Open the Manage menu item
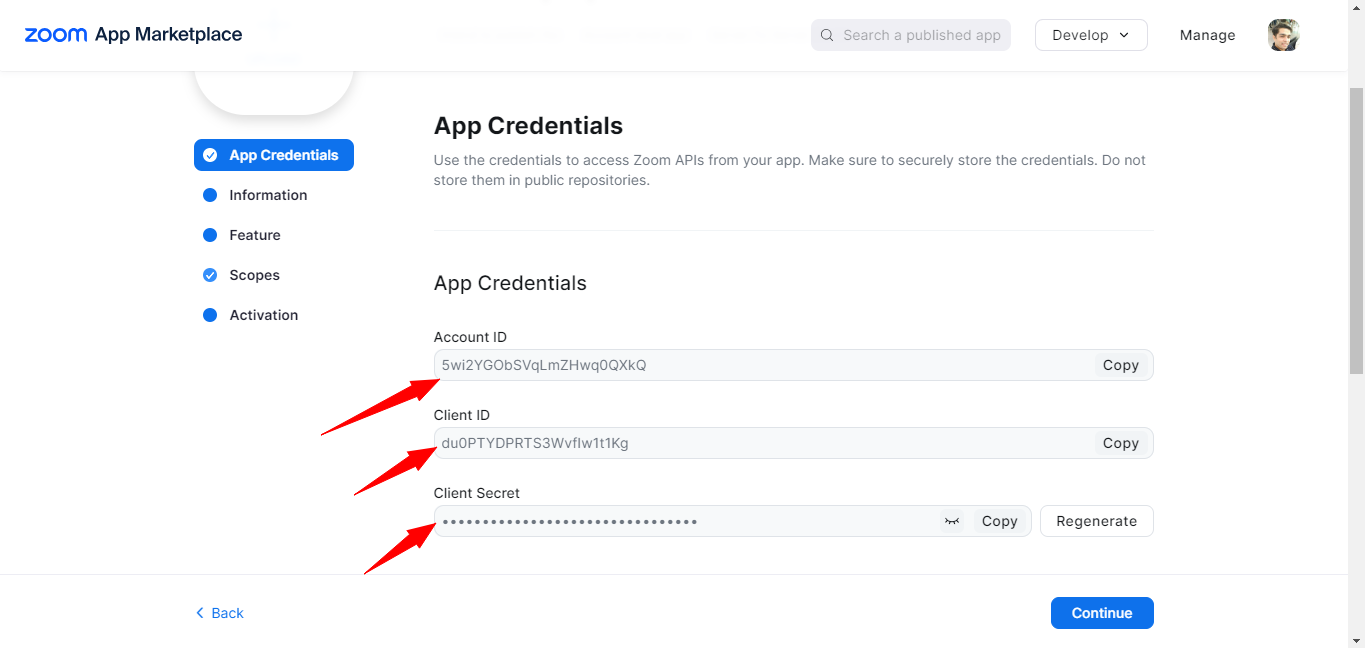Image resolution: width=1365 pixels, height=648 pixels. pos(1207,35)
